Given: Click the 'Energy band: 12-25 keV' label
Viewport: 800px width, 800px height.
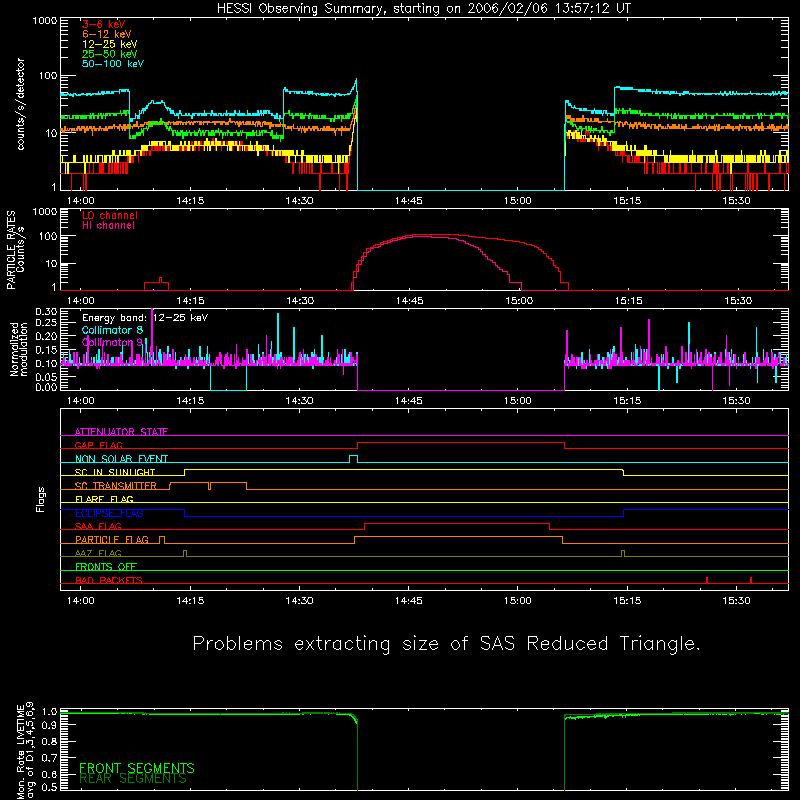Looking at the screenshot, I should click(145, 318).
